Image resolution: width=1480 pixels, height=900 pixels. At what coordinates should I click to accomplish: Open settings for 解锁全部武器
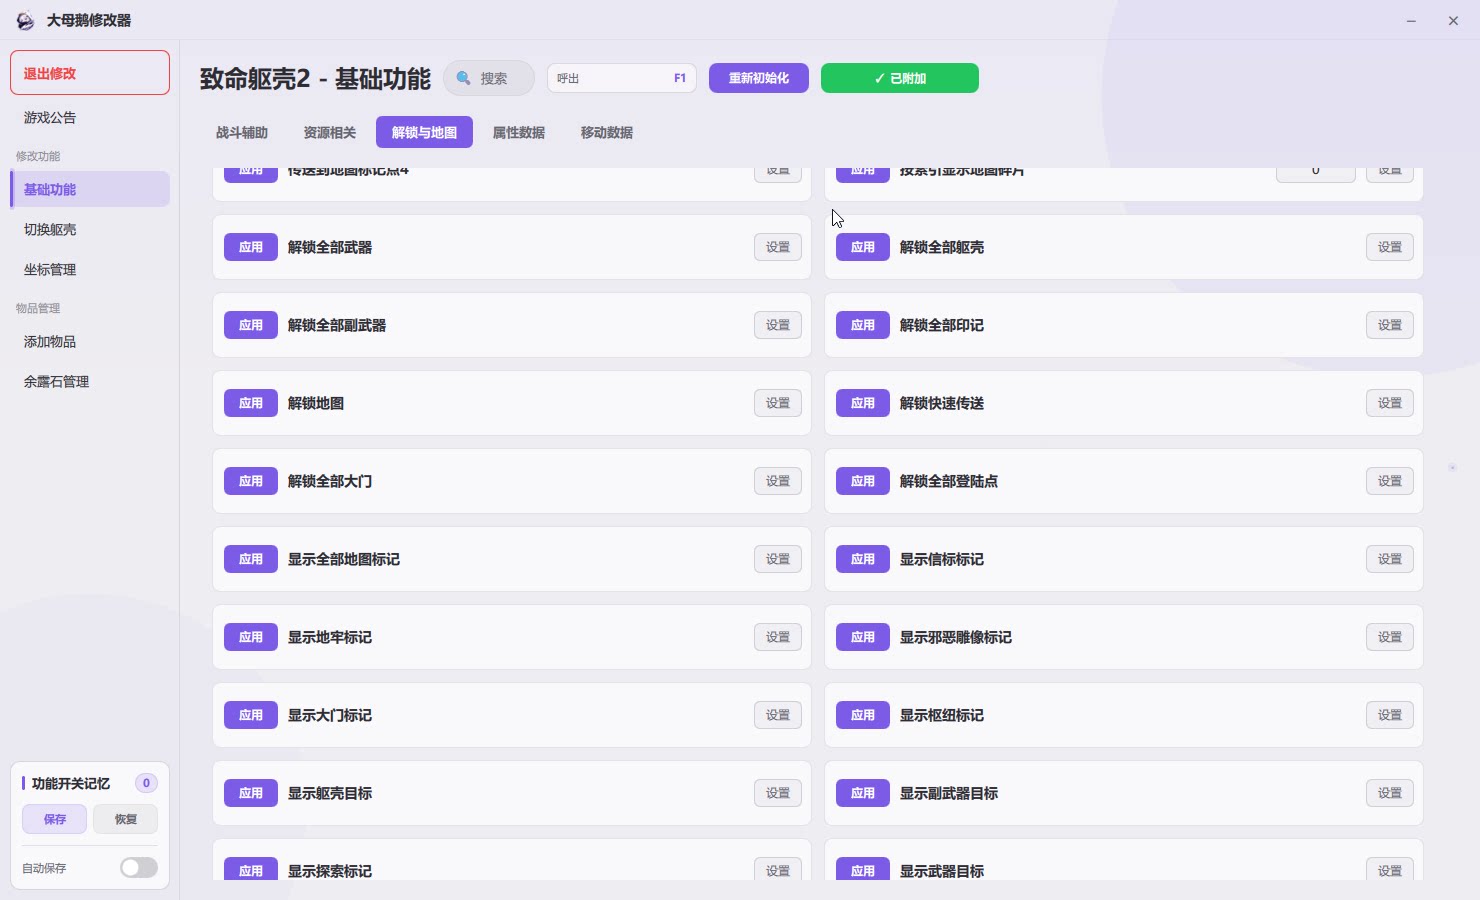(x=778, y=247)
